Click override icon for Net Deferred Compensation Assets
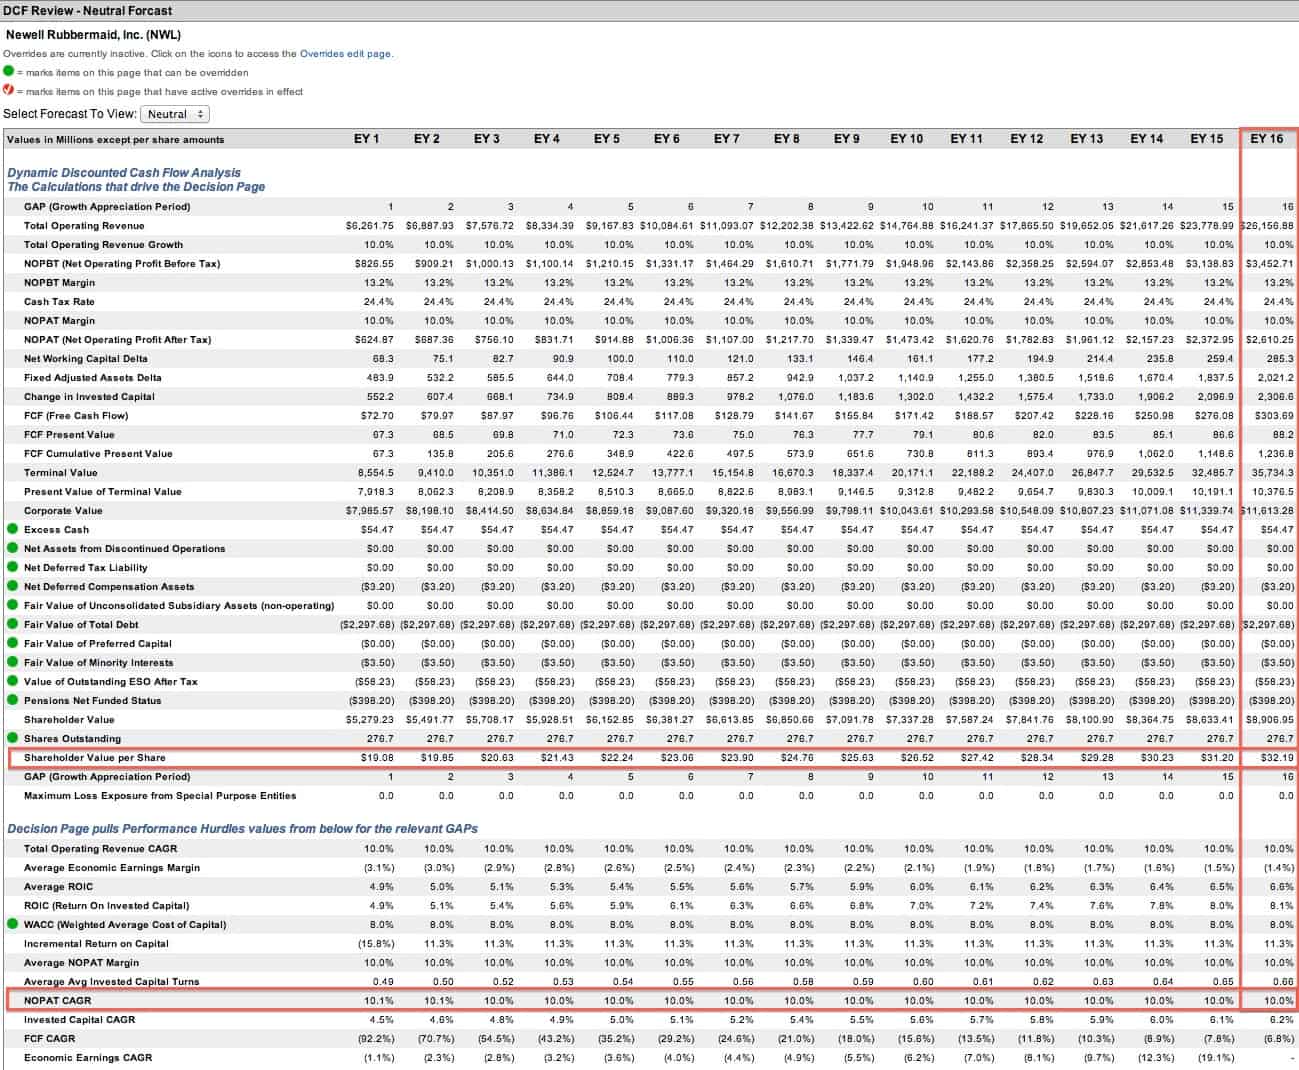 (x=12, y=586)
